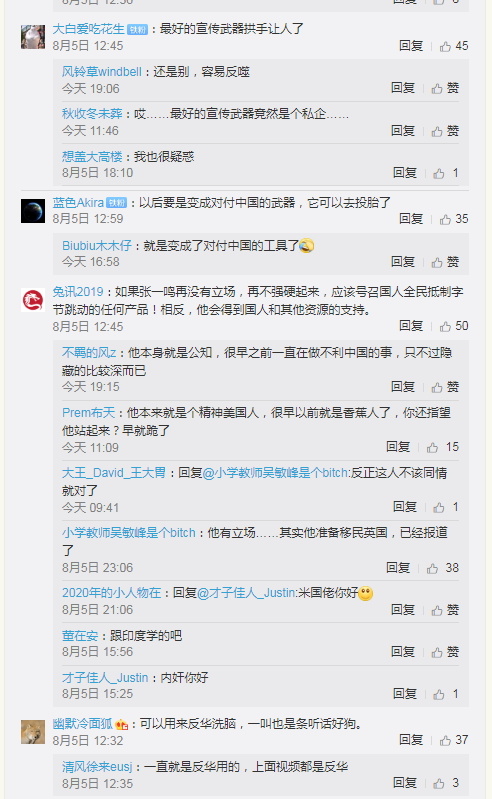Image resolution: width=492 pixels, height=799 pixels.
Task: Like 蓝色Akira's comment with 35 likes
Action: click(445, 219)
